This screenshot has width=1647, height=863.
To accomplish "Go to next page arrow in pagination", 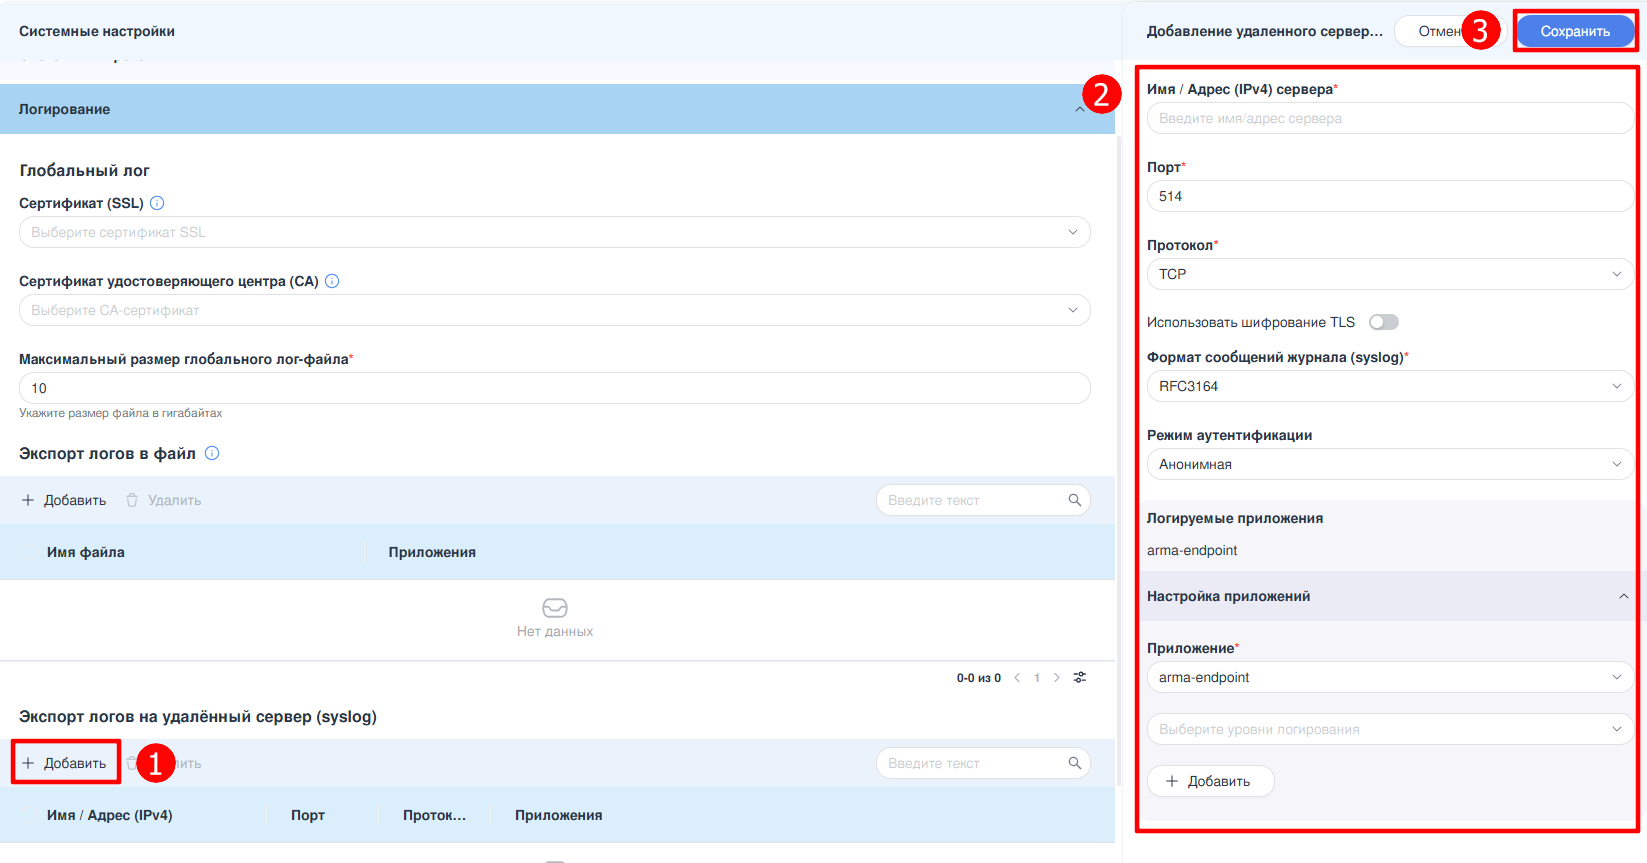I will [x=1057, y=678].
